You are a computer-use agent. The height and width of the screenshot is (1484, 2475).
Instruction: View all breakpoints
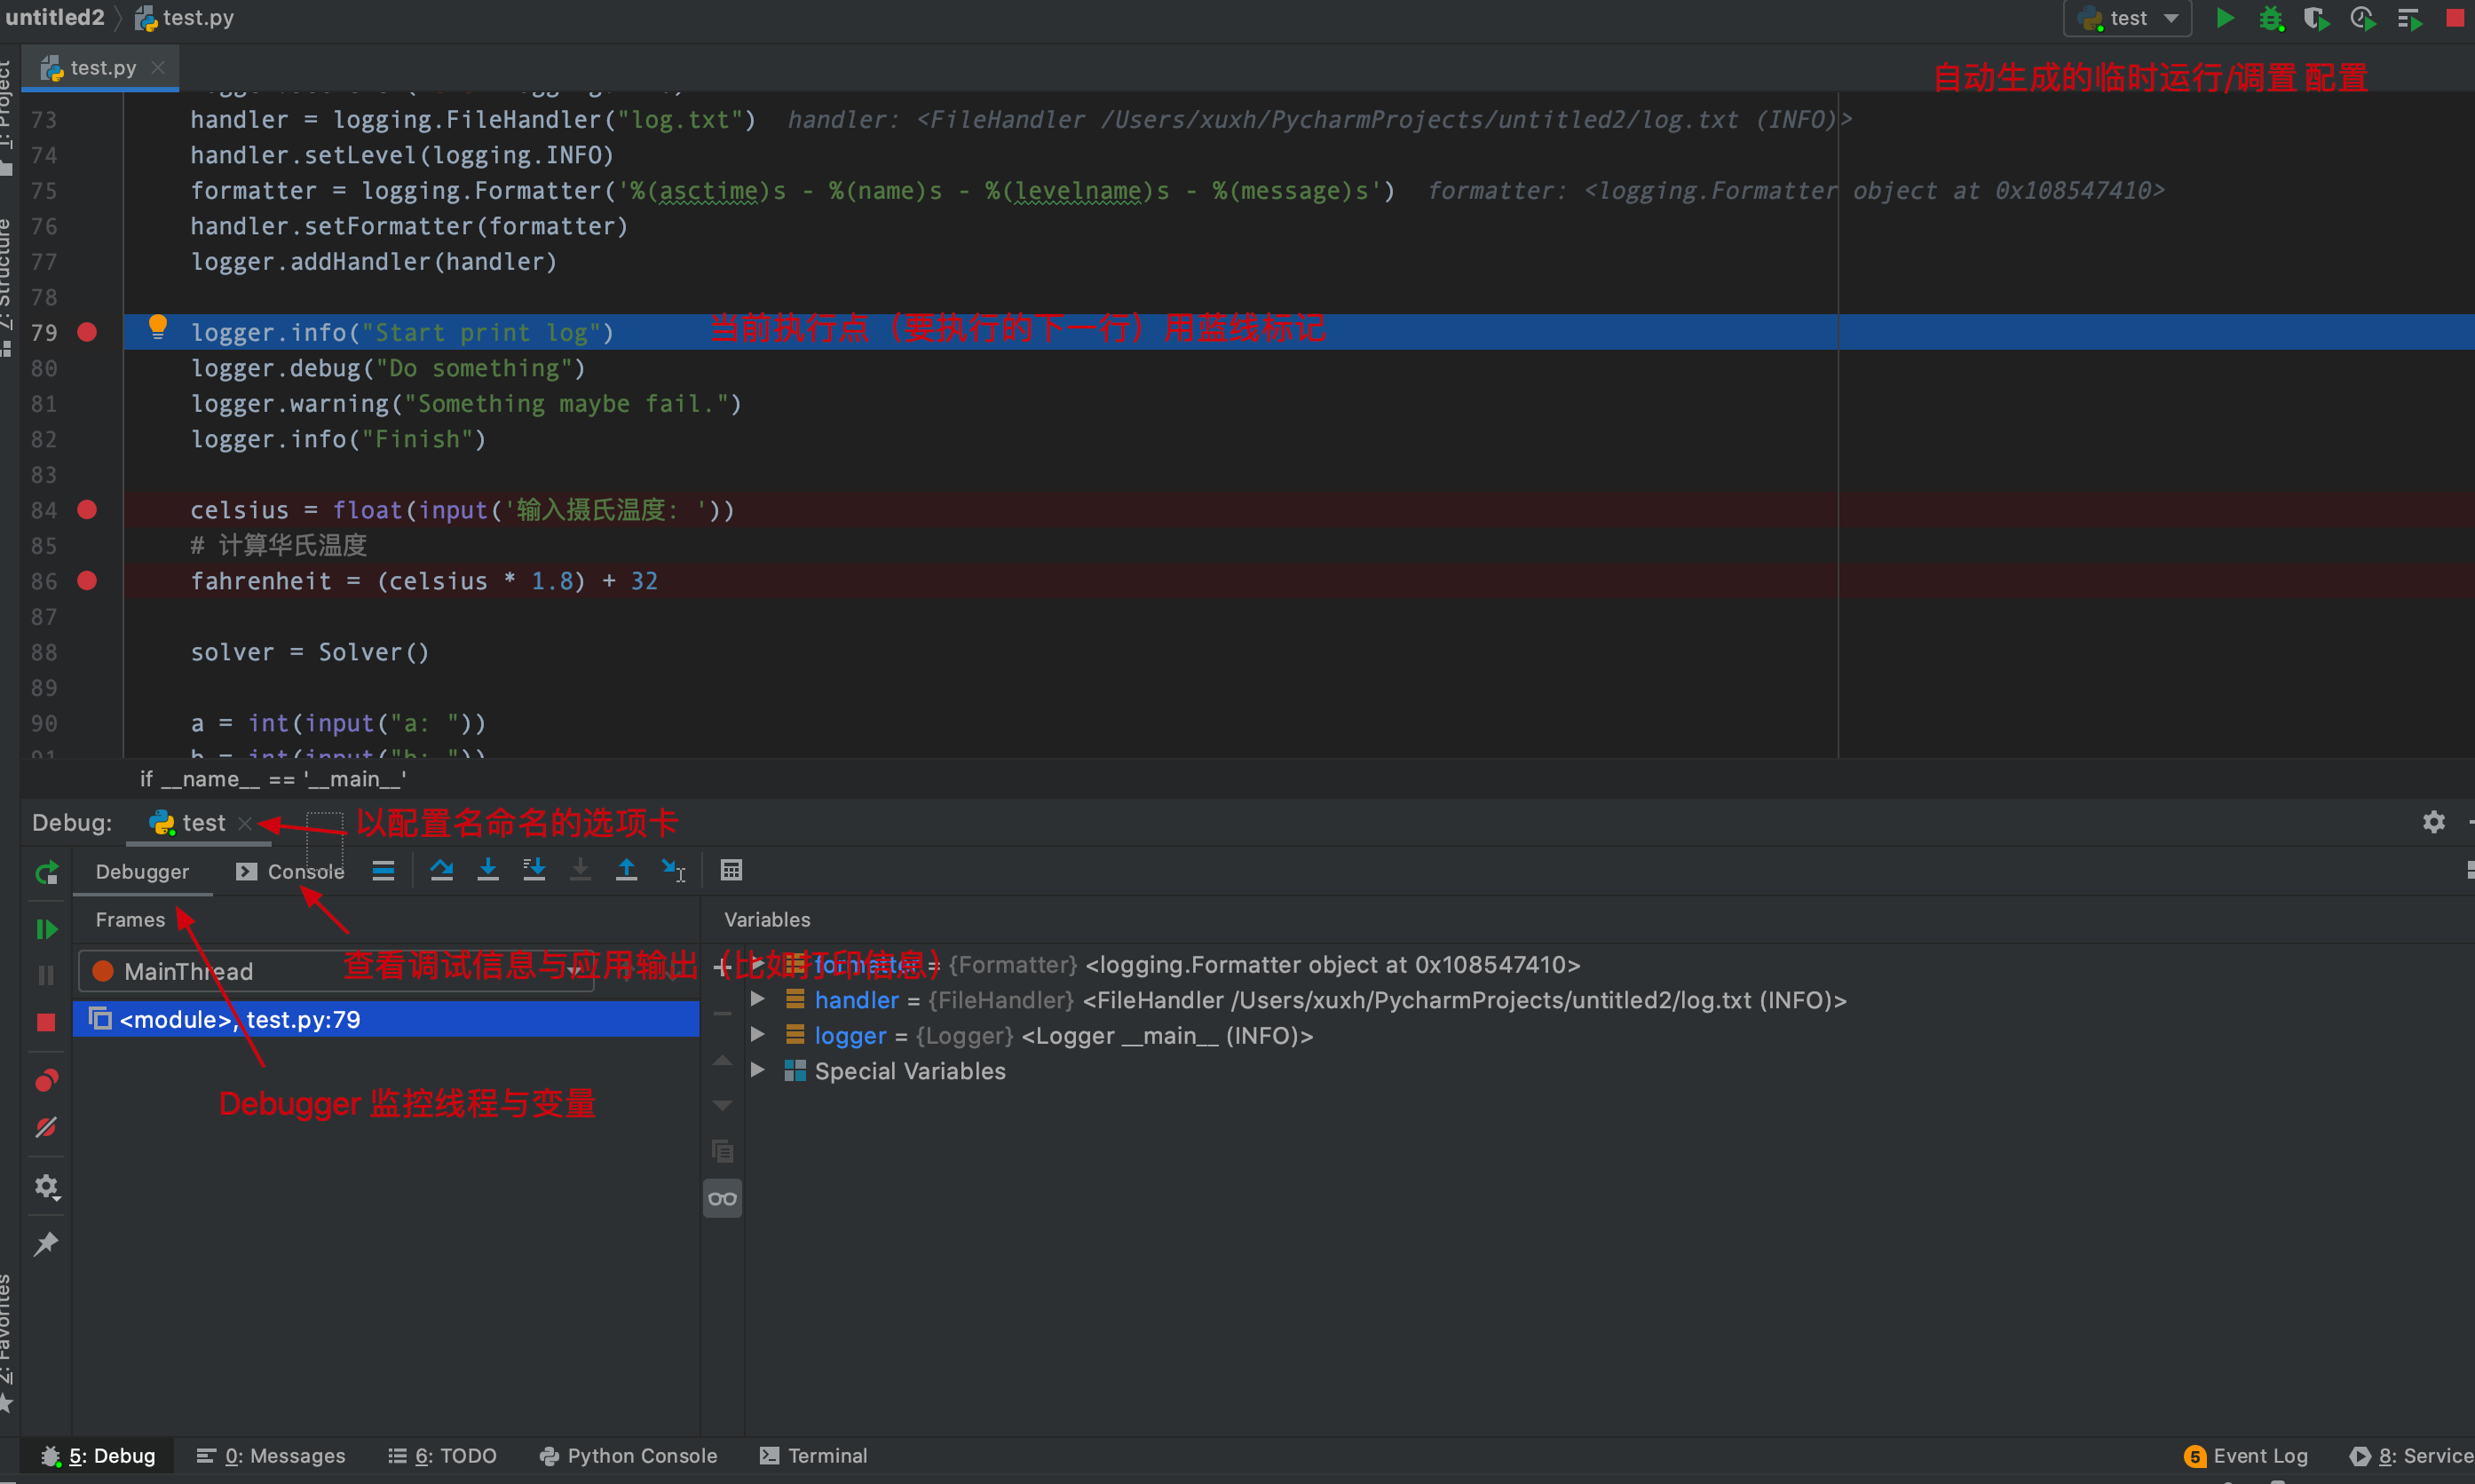46,1081
